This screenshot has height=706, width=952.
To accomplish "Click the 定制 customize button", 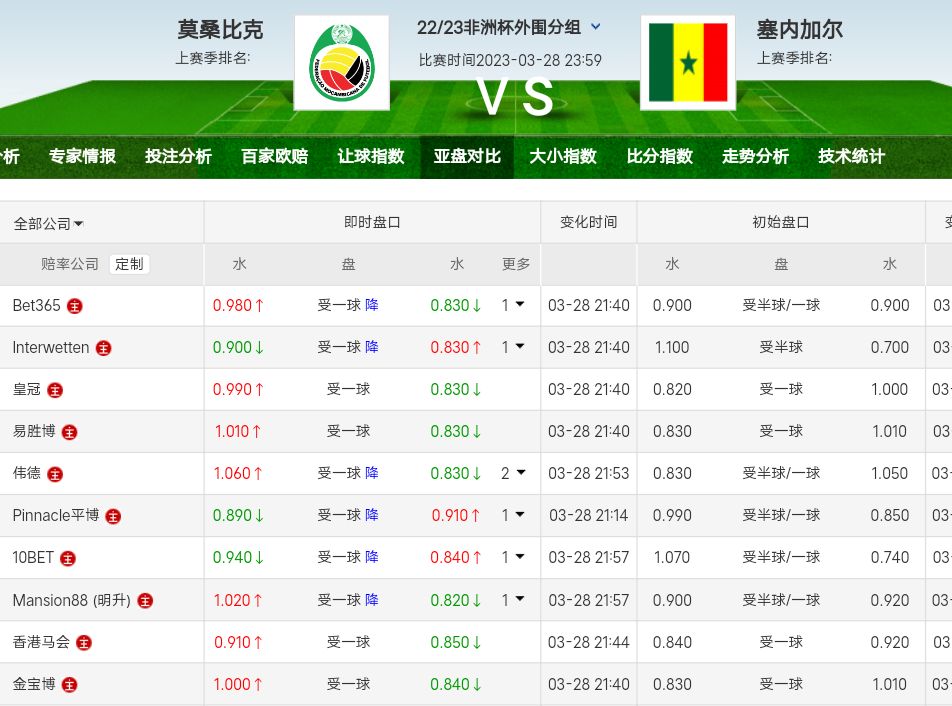I will (x=129, y=264).
